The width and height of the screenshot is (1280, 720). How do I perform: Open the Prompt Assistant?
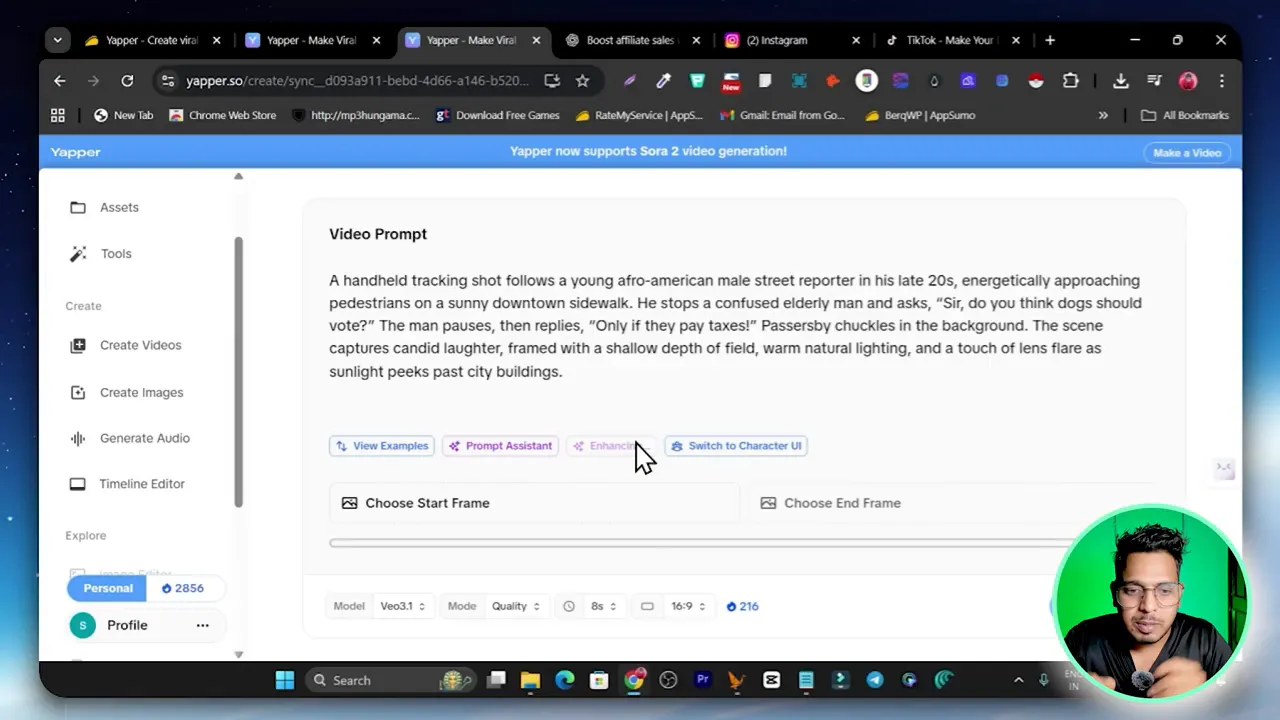point(500,445)
